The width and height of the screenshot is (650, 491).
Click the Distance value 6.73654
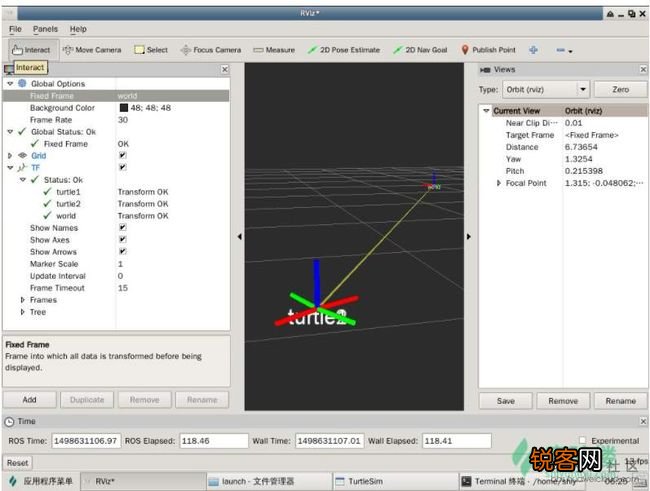(x=581, y=147)
